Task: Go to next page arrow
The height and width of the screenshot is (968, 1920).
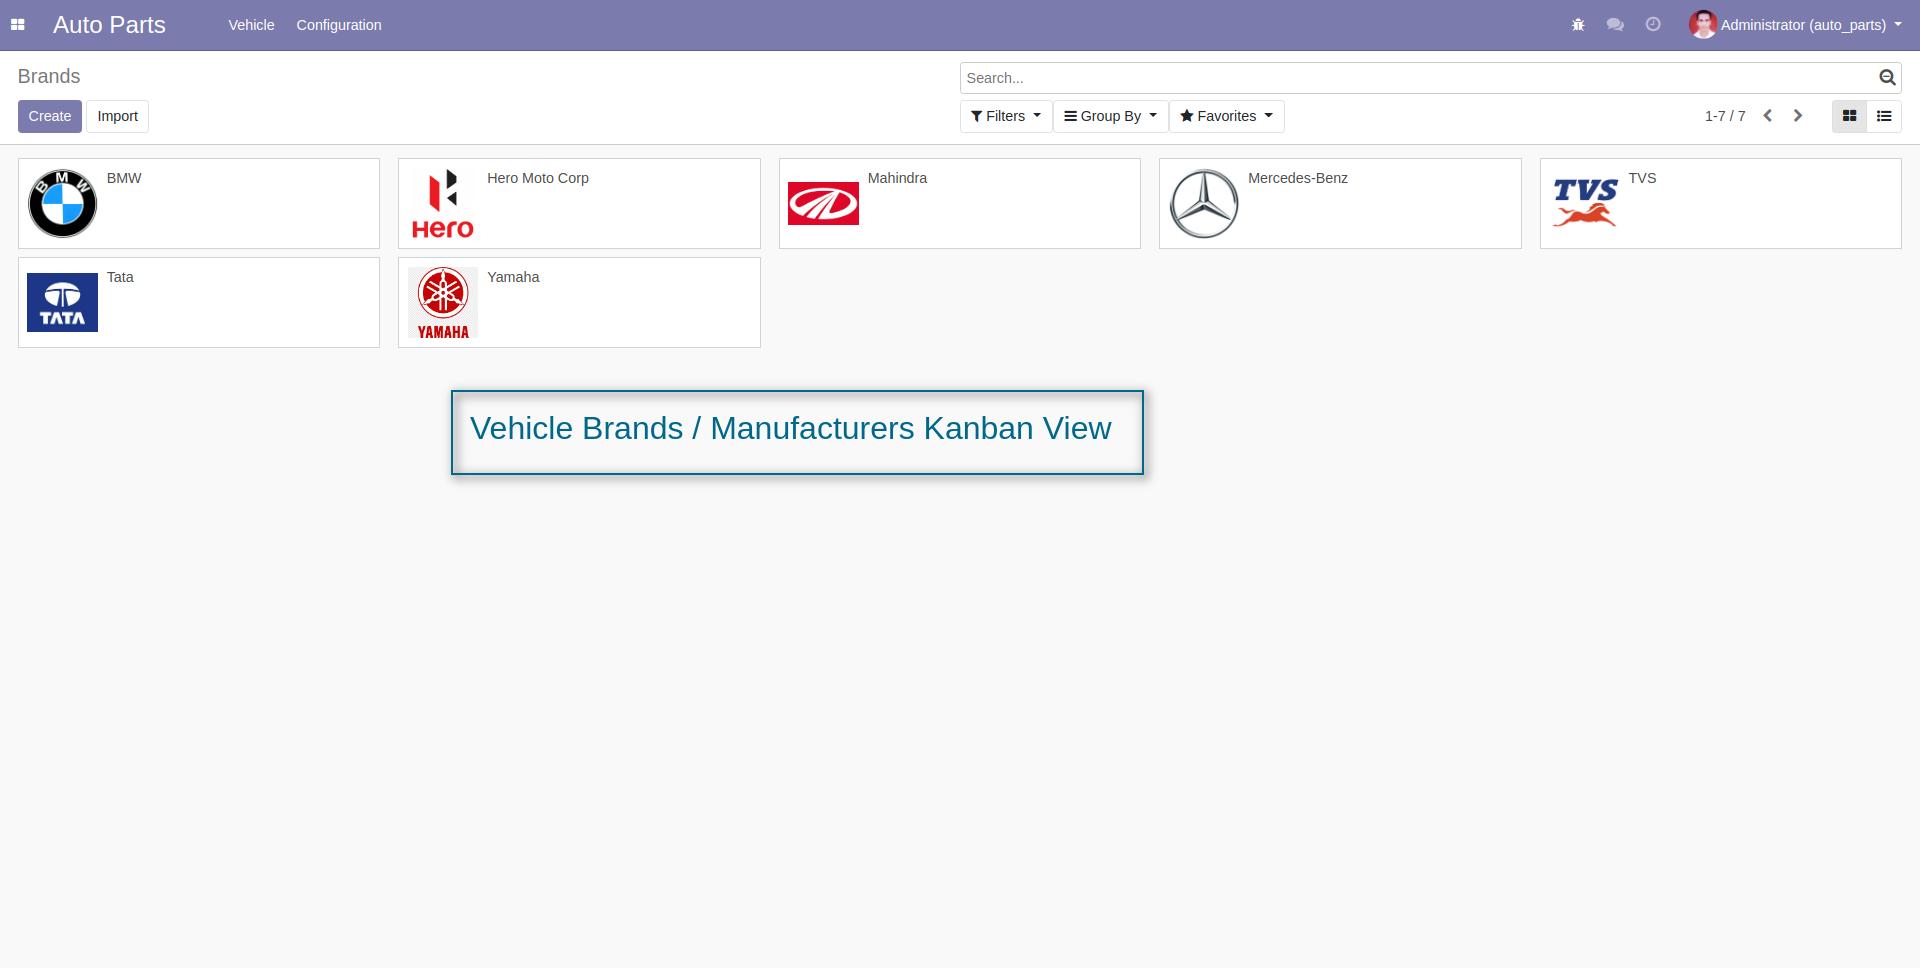Action: coord(1798,116)
